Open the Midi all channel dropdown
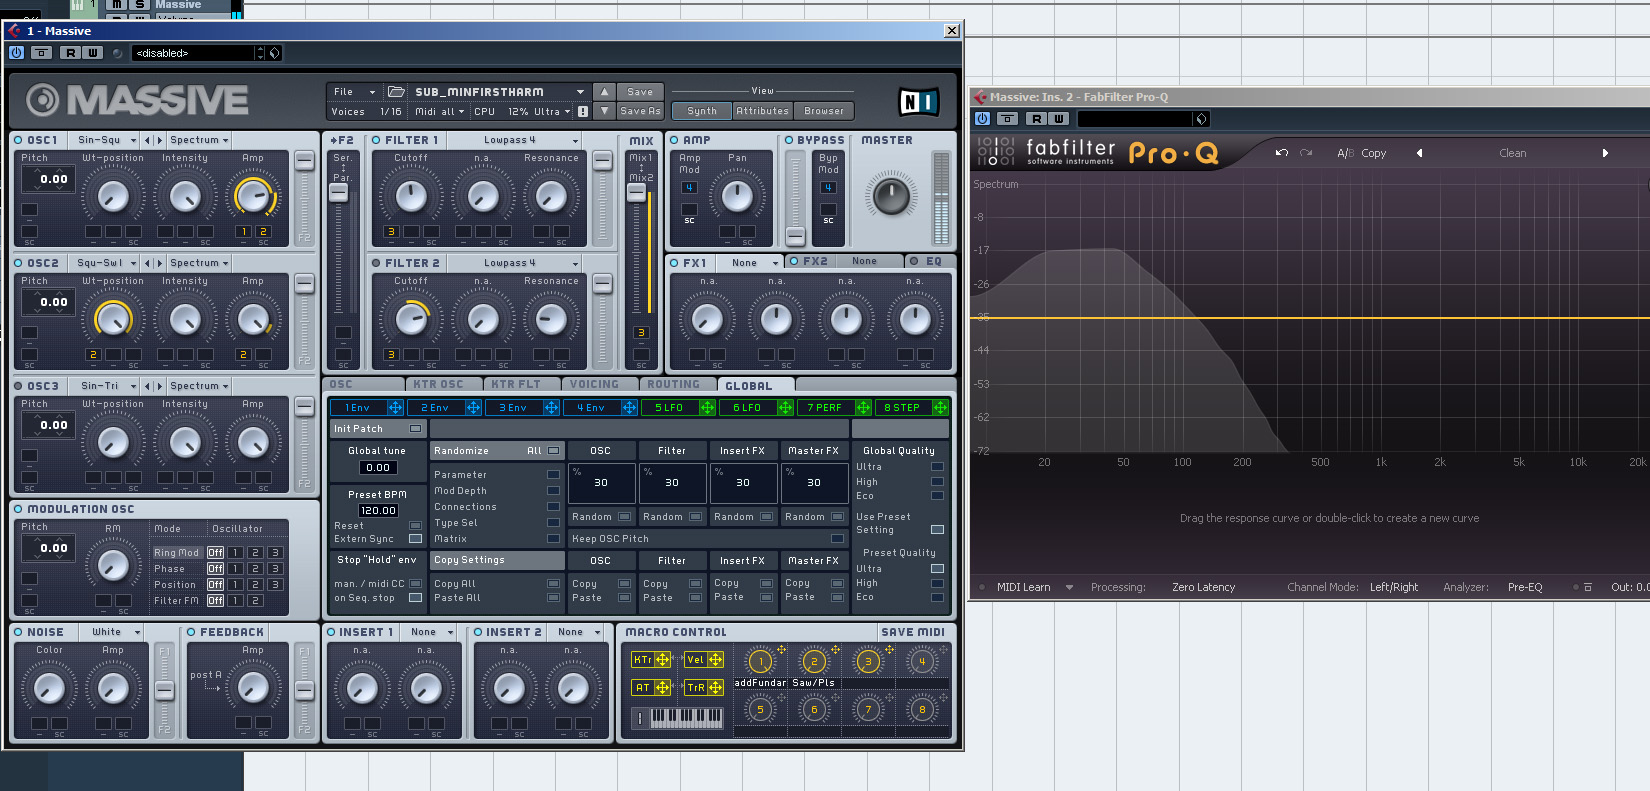The width and height of the screenshot is (1650, 791). [x=440, y=111]
